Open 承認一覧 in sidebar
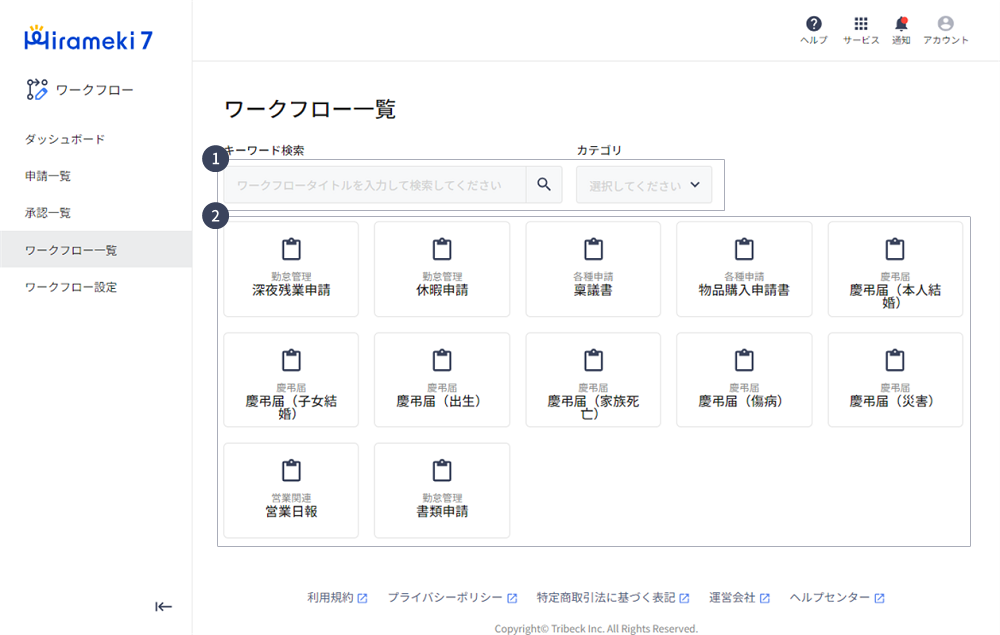 pos(48,213)
